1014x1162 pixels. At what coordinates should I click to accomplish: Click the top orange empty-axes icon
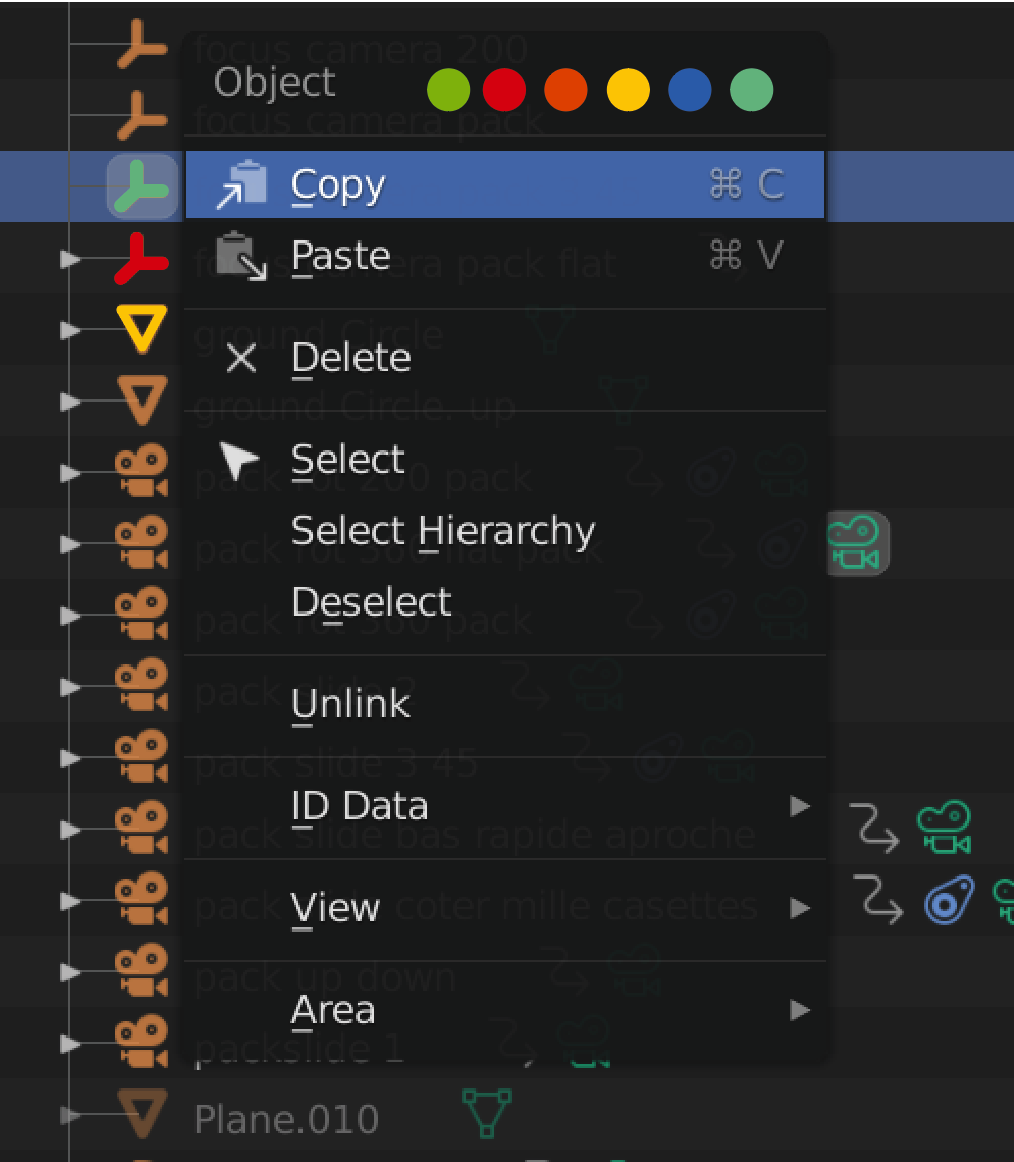tap(142, 44)
